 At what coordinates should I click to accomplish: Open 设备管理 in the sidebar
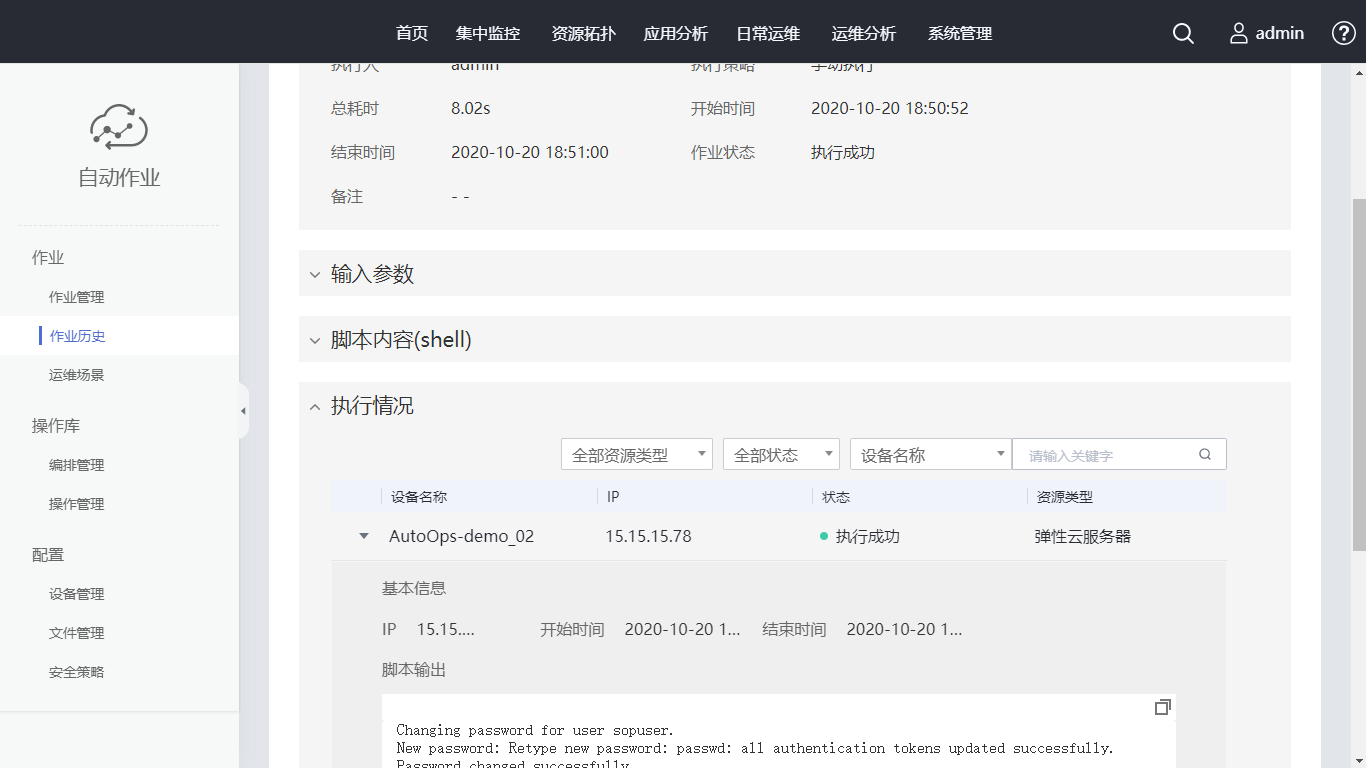pyautogui.click(x=77, y=594)
